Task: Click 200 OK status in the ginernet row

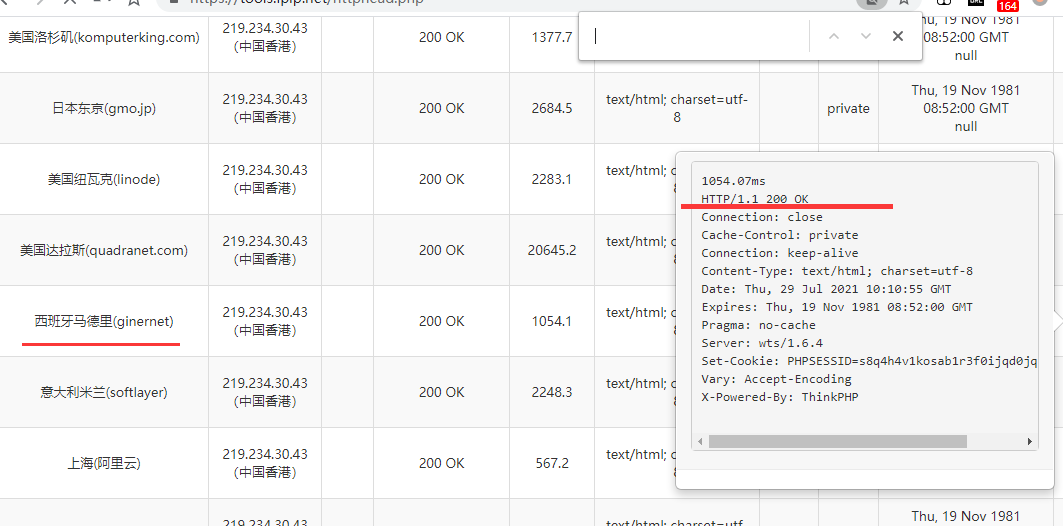Action: pyautogui.click(x=441, y=322)
